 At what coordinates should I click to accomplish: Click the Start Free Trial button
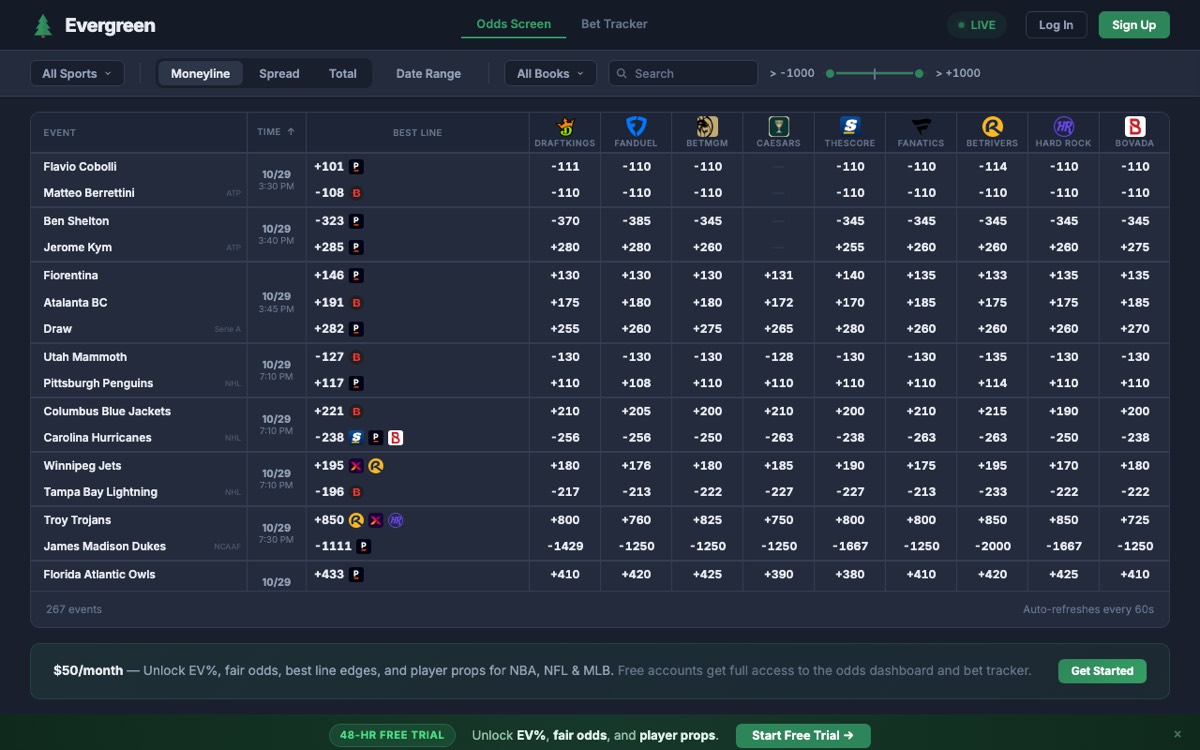point(803,735)
